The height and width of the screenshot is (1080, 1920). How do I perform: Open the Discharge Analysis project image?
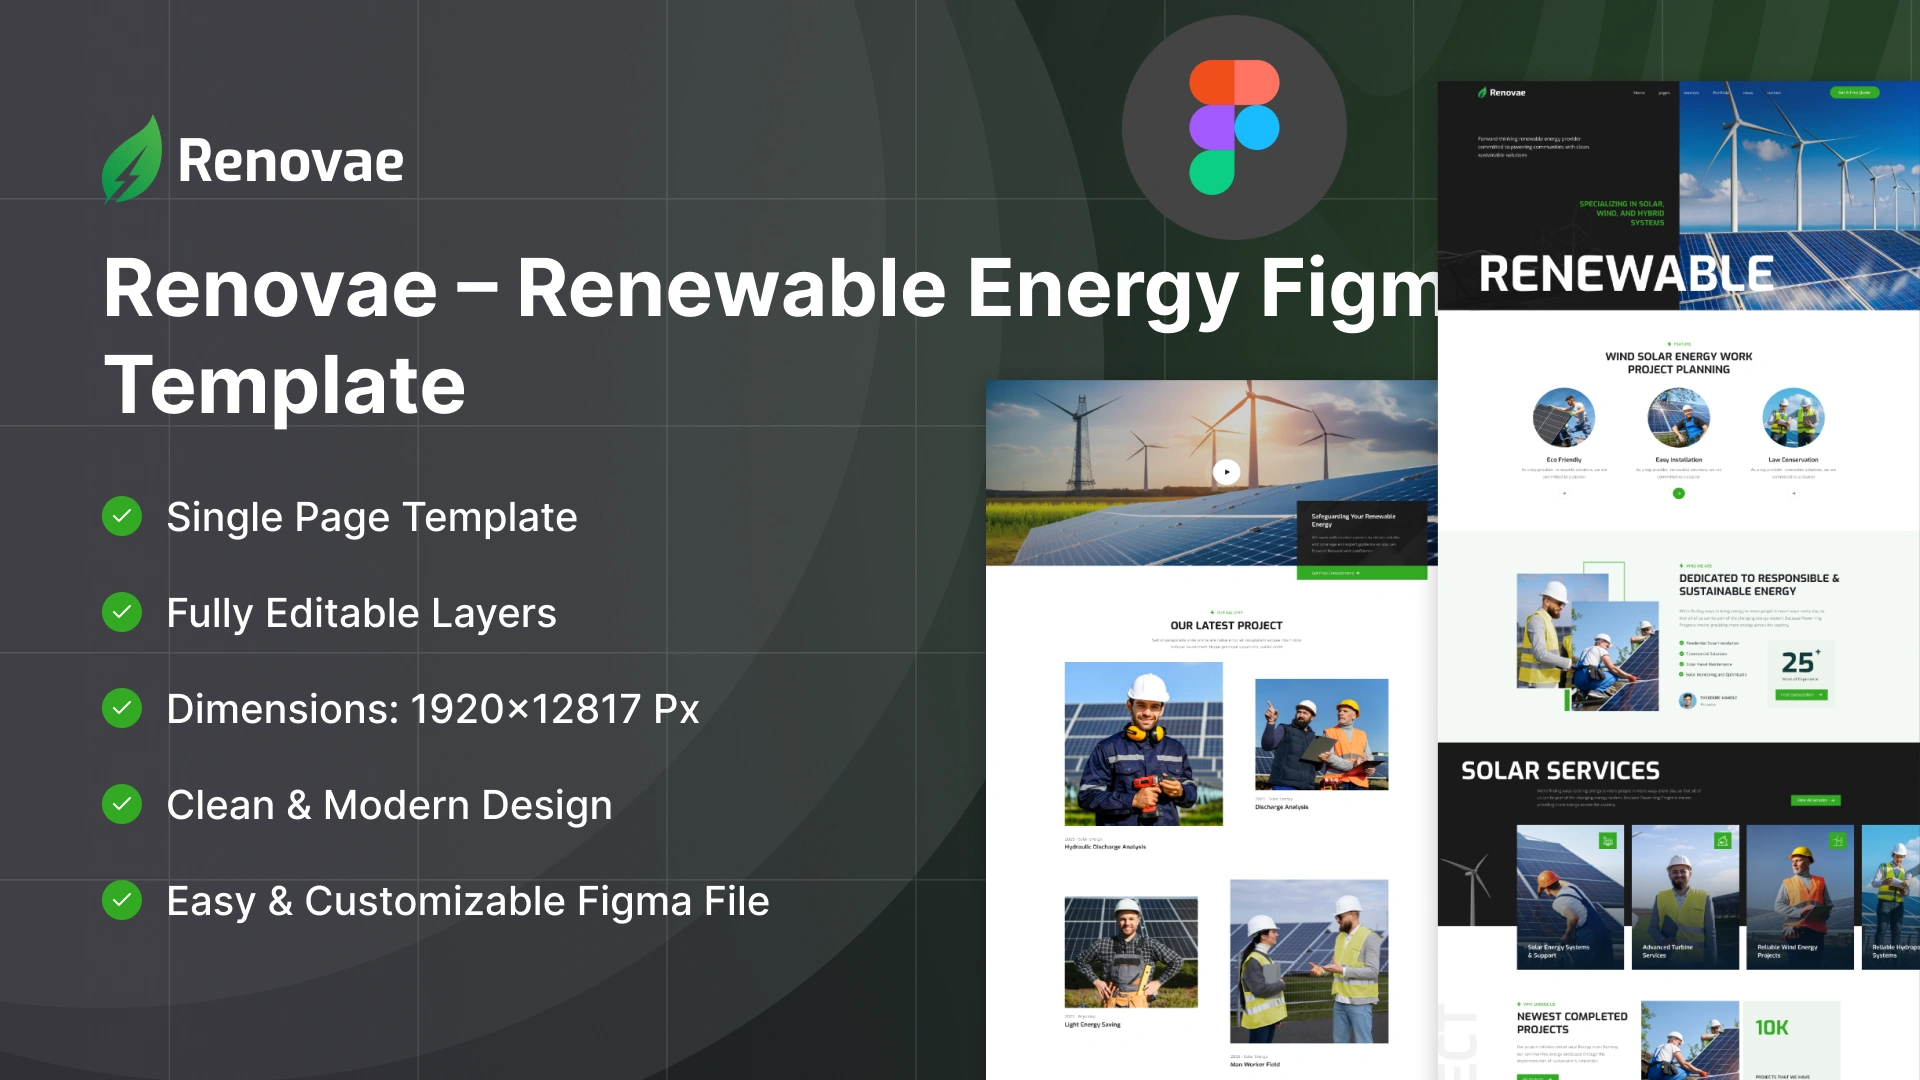[x=1321, y=734]
